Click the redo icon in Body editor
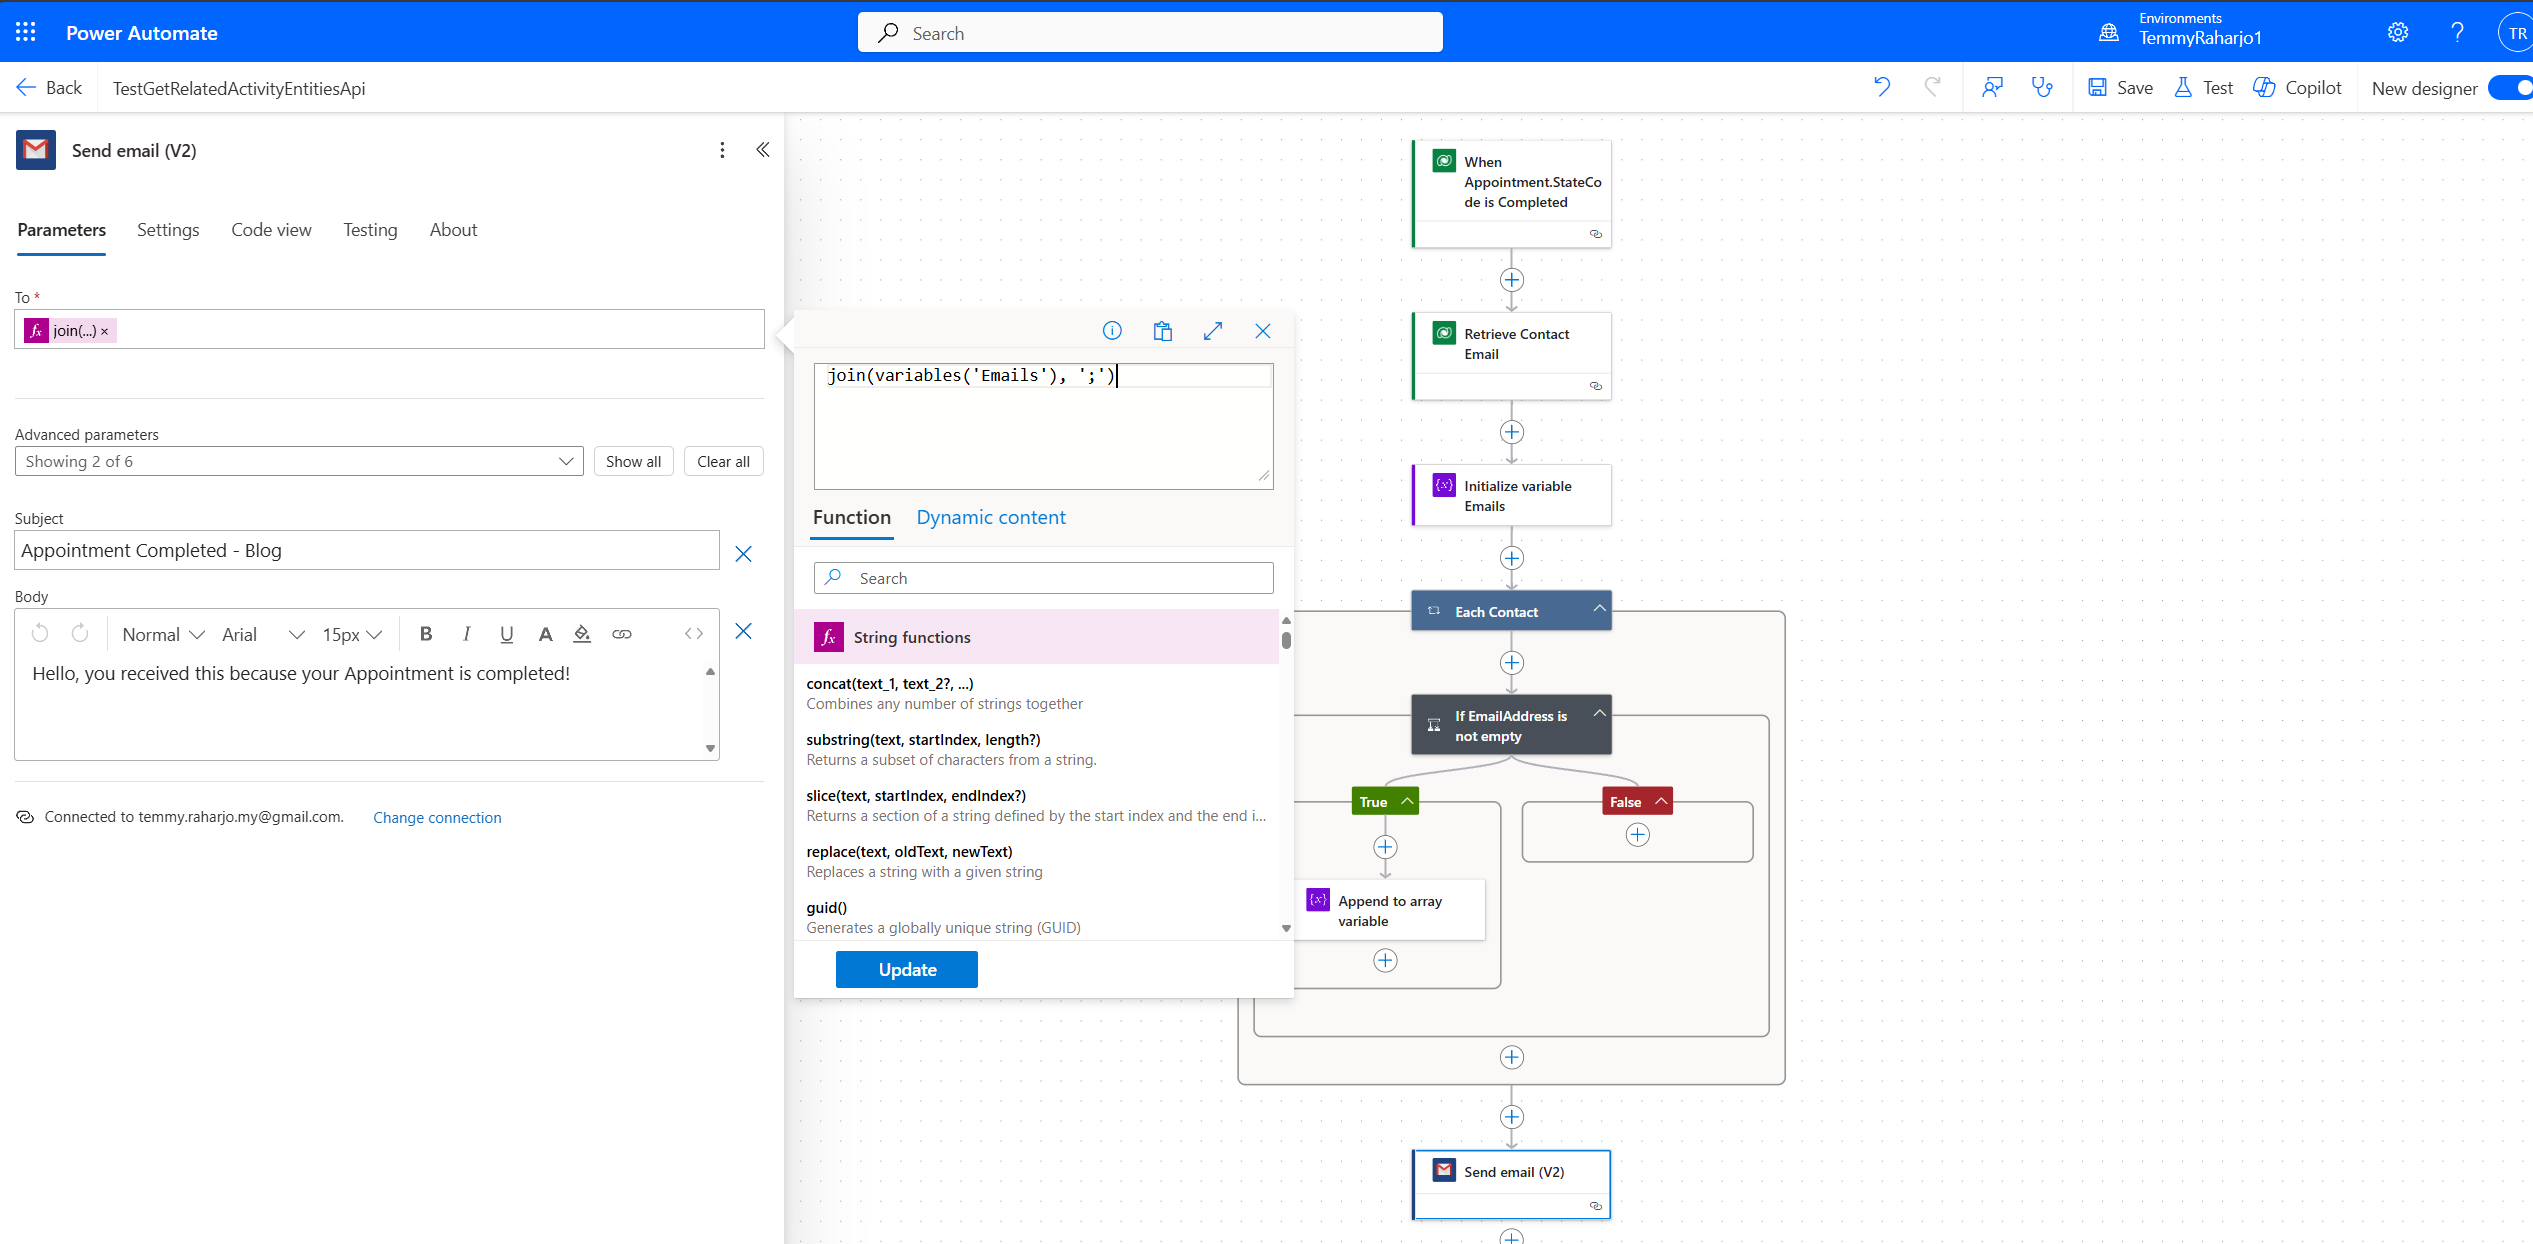2533x1244 pixels. [80, 633]
